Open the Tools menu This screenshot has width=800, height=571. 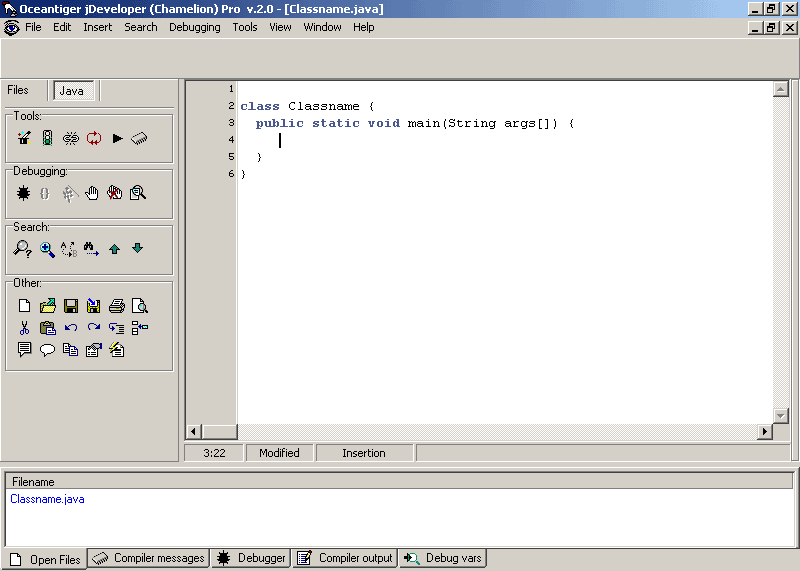tap(245, 27)
